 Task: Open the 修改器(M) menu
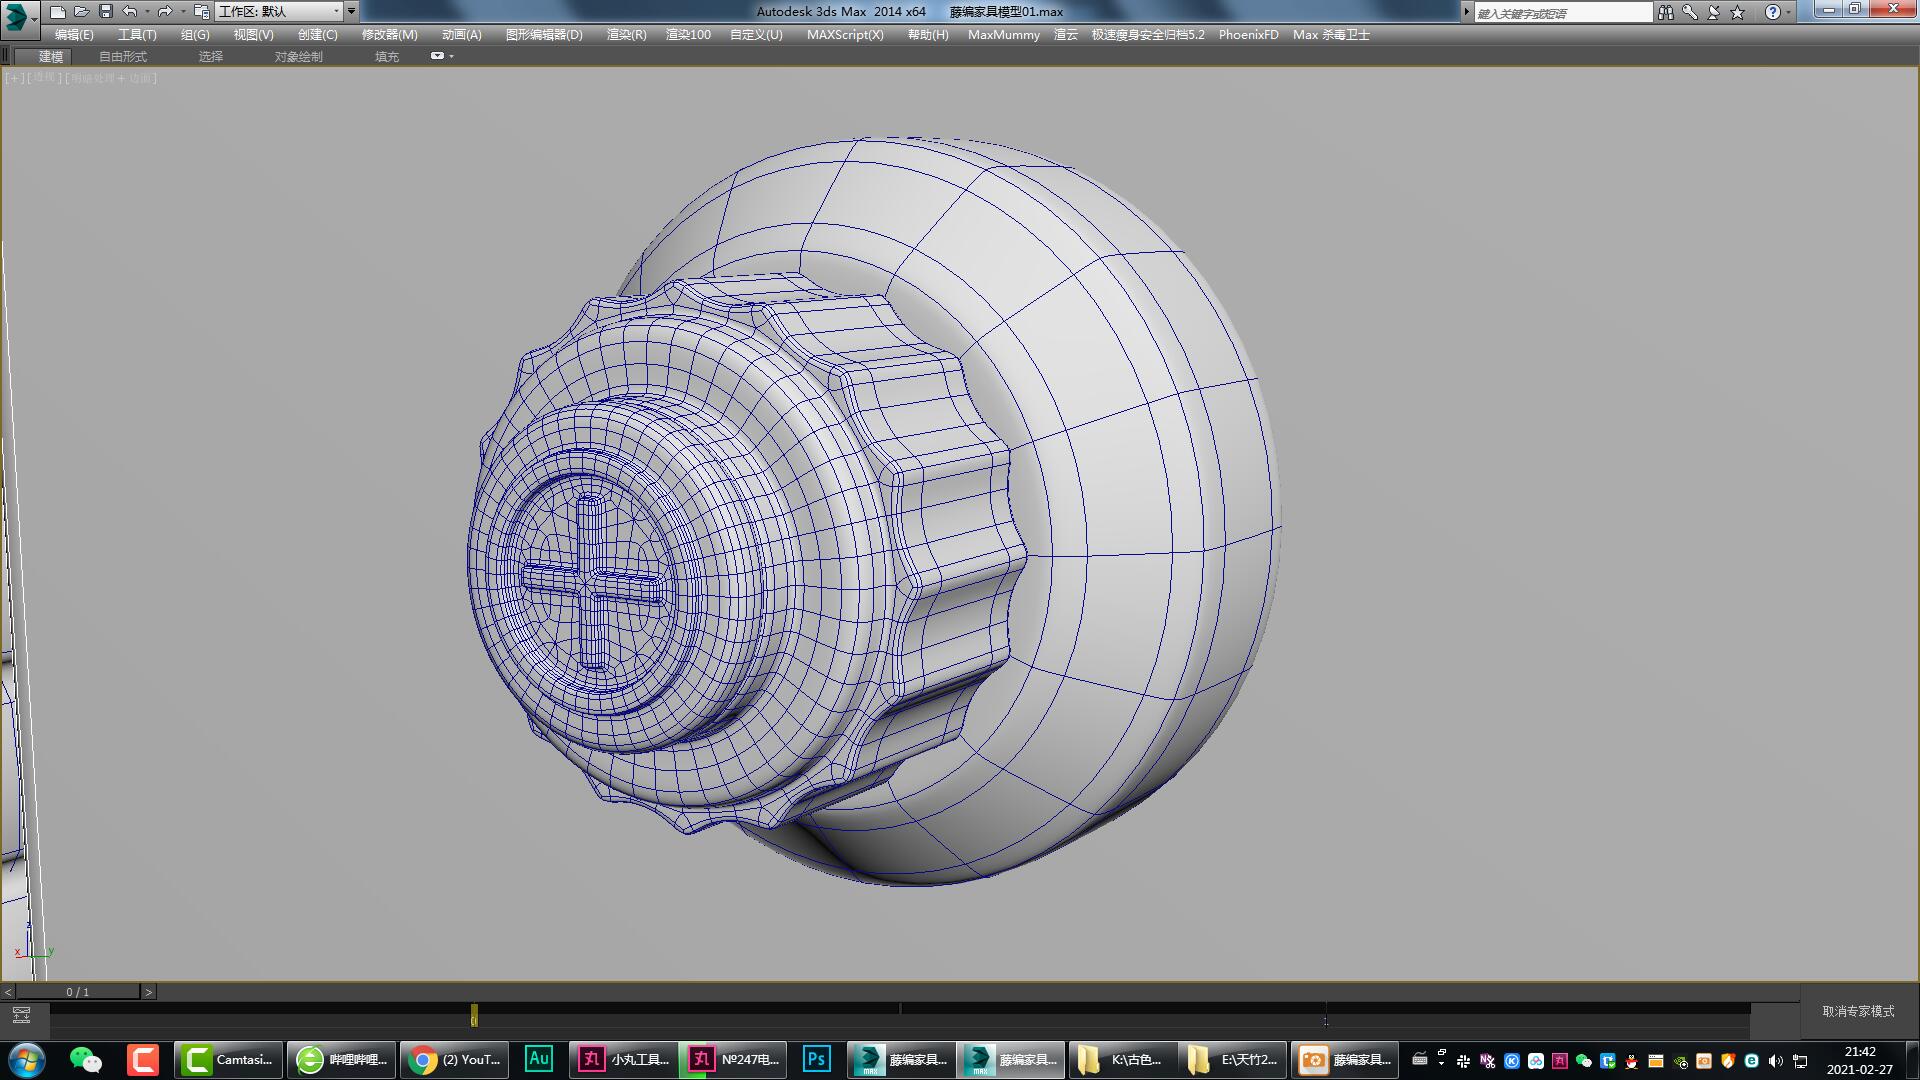(x=389, y=34)
